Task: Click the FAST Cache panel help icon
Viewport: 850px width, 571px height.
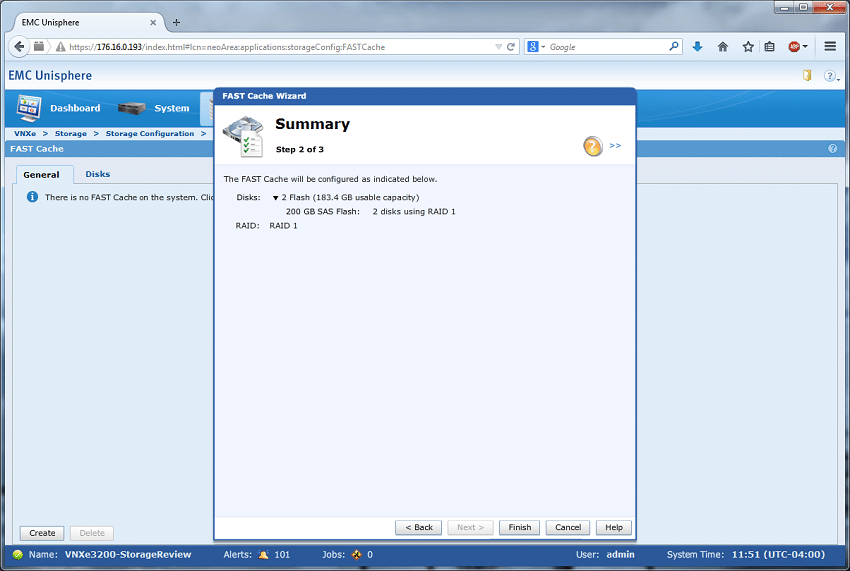Action: [x=833, y=149]
